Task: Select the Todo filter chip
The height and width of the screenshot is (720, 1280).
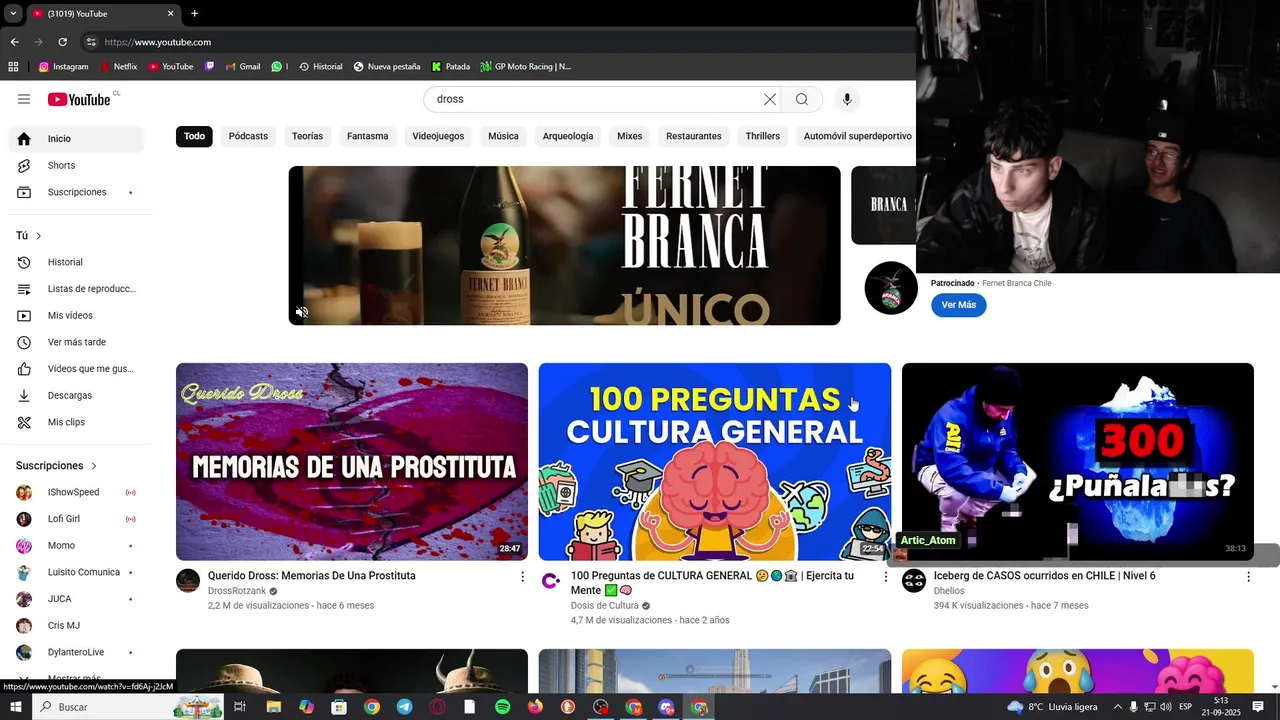Action: 194,136
